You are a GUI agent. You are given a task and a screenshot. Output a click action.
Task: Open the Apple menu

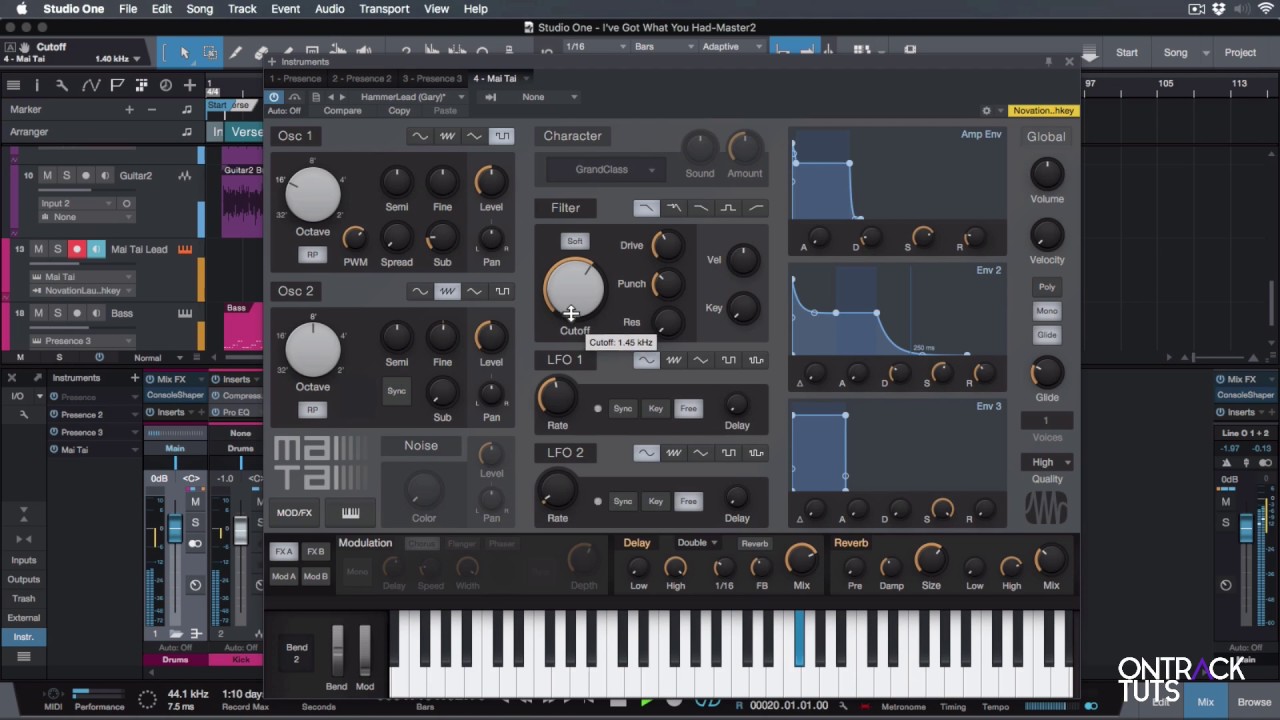point(21,9)
